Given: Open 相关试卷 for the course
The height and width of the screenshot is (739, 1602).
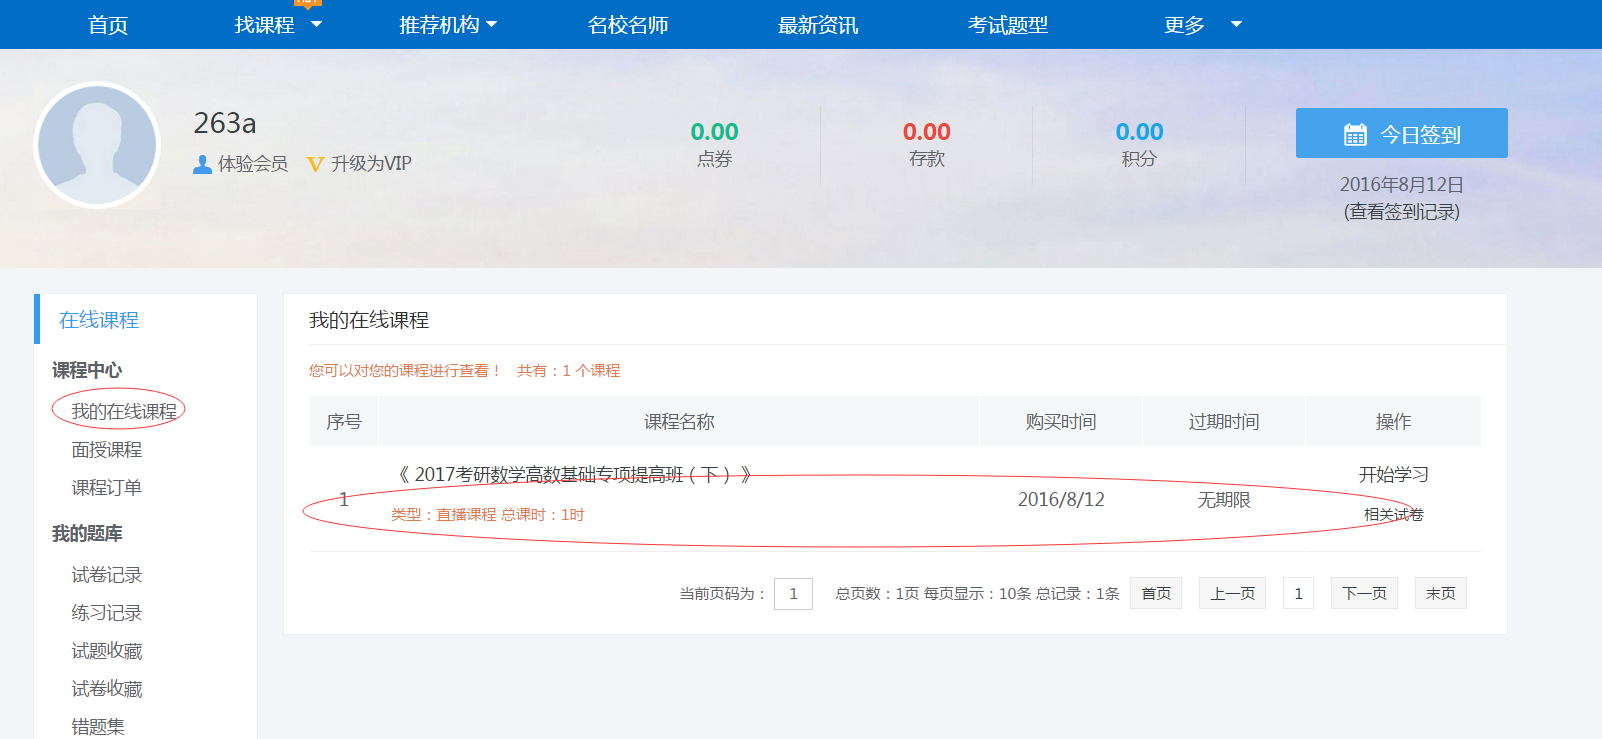Looking at the screenshot, I should [1393, 515].
